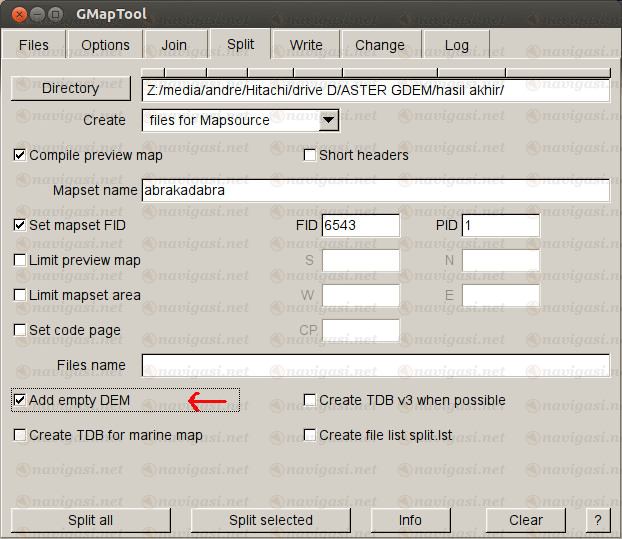This screenshot has height=539, width=622.
Task: Switch to the Files tab
Action: coord(33,45)
